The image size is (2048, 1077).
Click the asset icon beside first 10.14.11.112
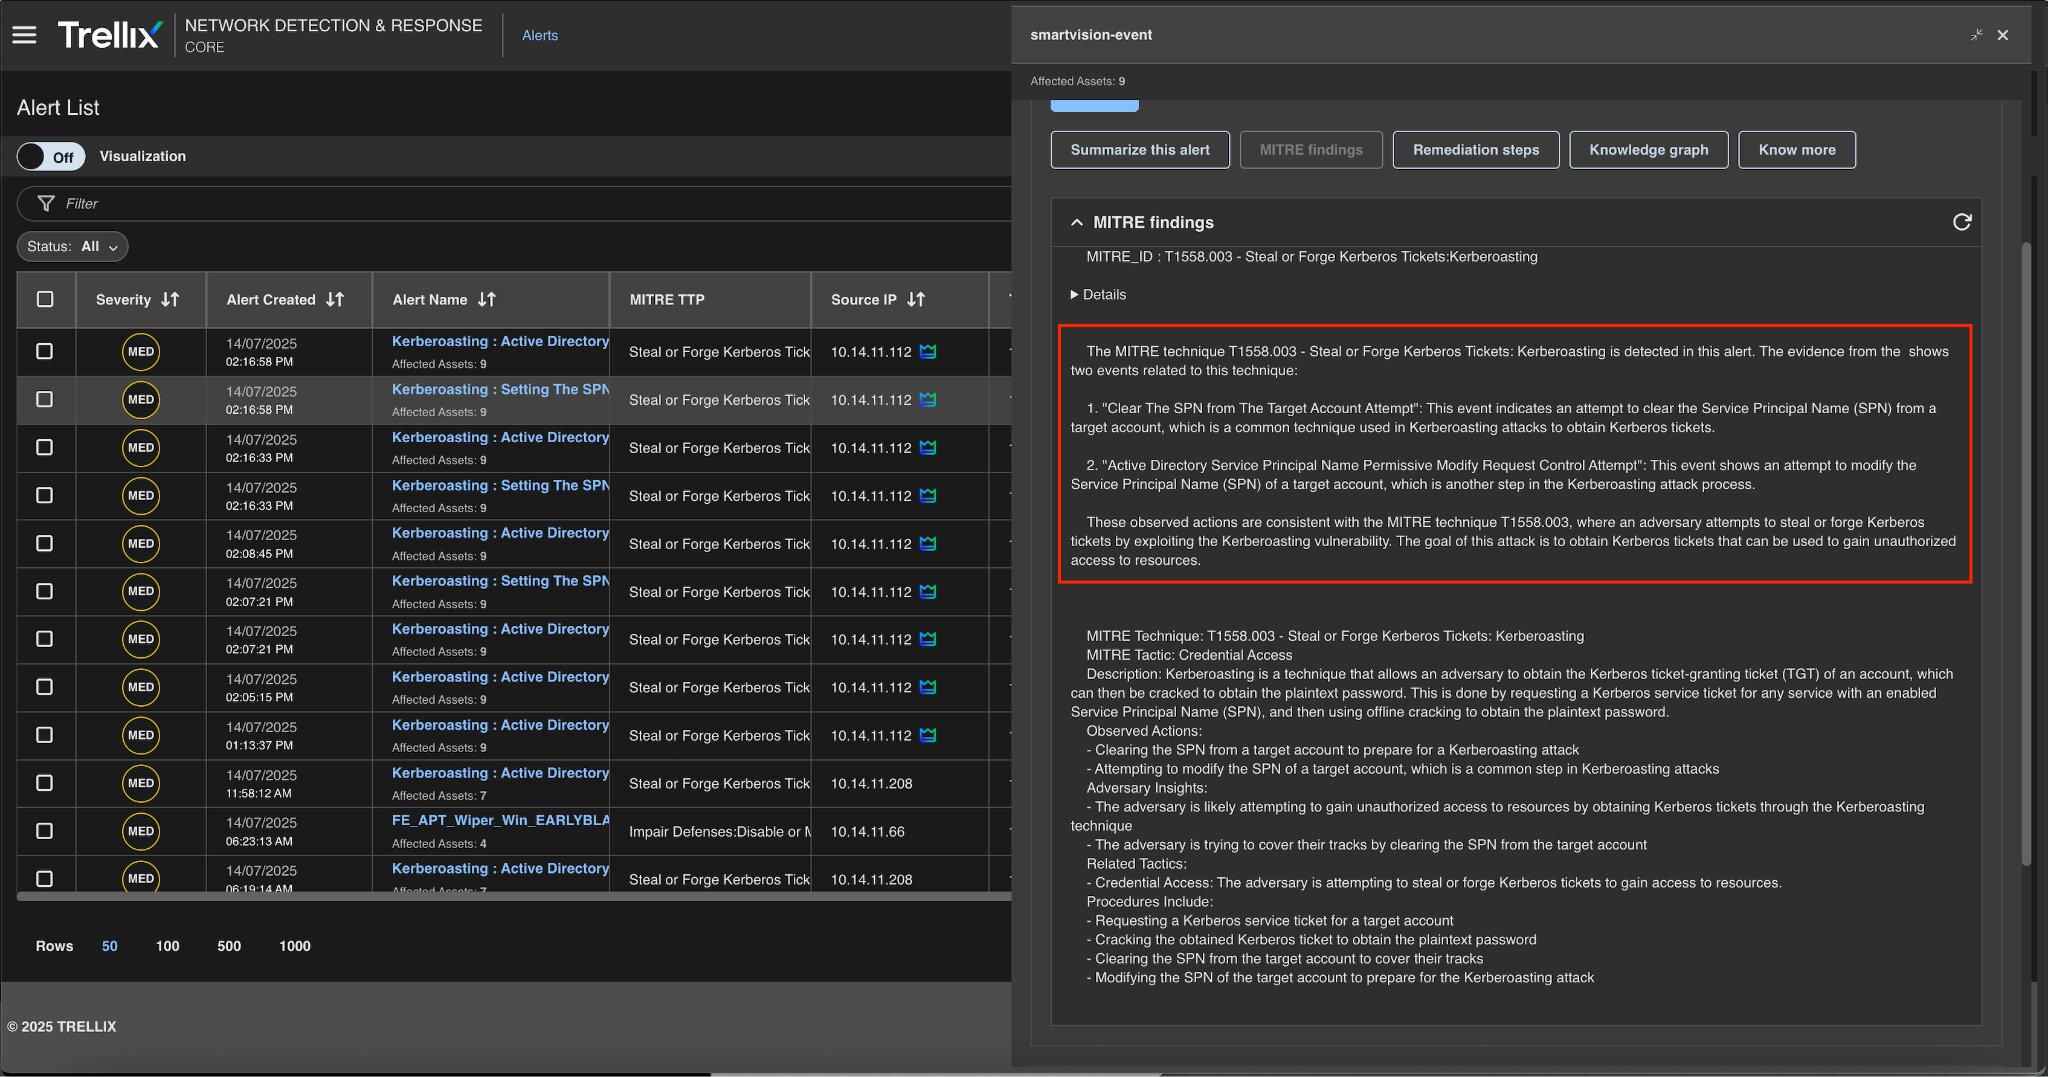click(928, 352)
